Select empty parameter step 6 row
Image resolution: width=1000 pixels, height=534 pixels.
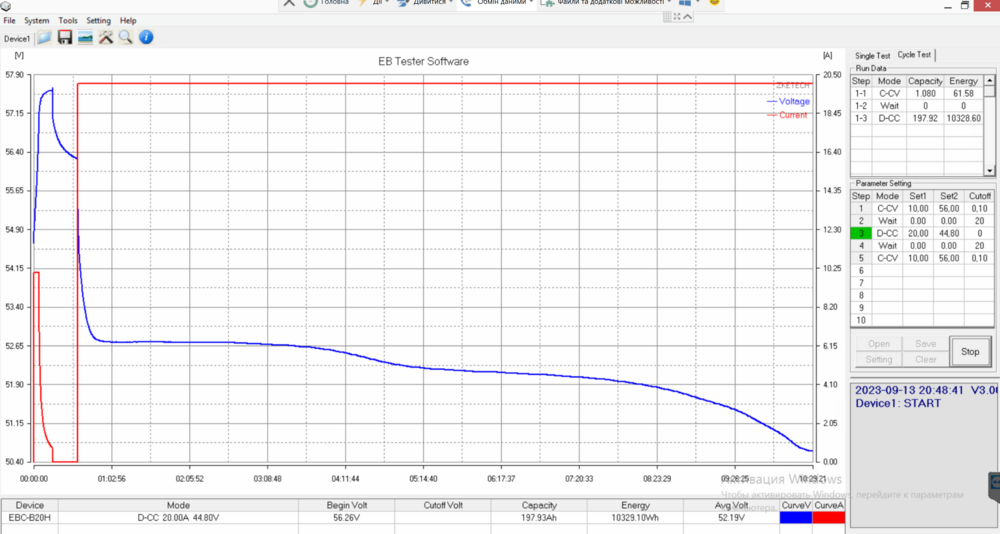pyautogui.click(x=922, y=271)
